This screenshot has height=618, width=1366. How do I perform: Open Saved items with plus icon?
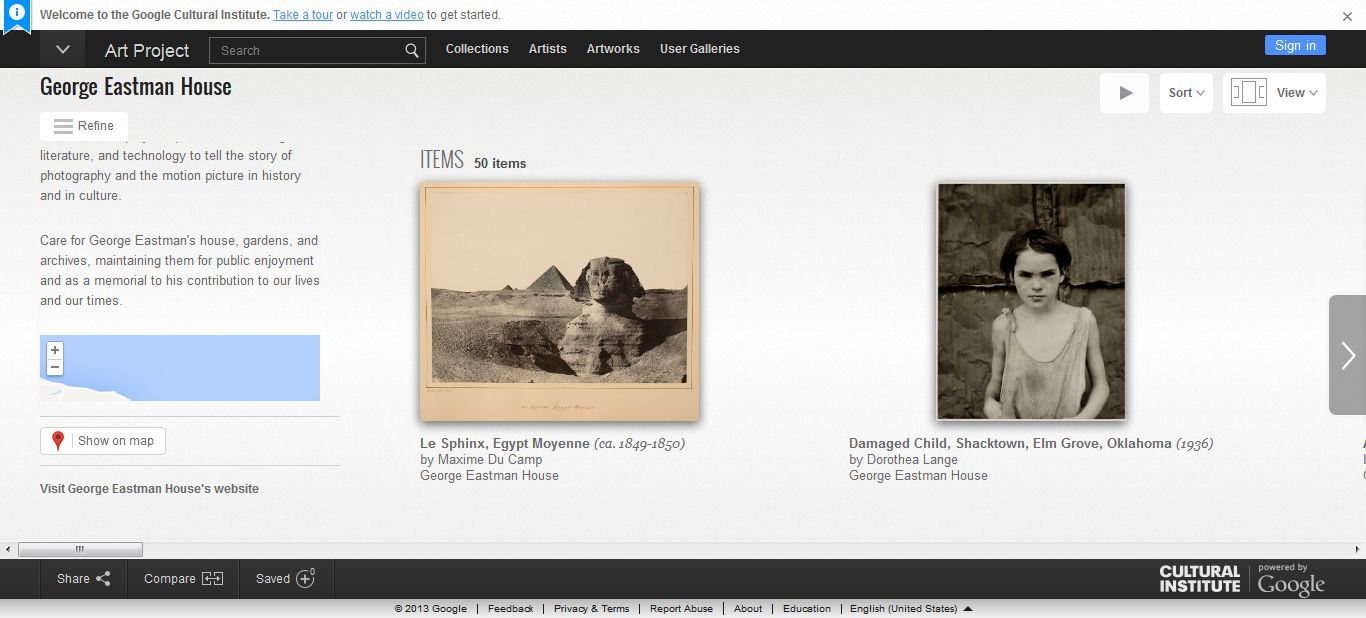click(286, 579)
